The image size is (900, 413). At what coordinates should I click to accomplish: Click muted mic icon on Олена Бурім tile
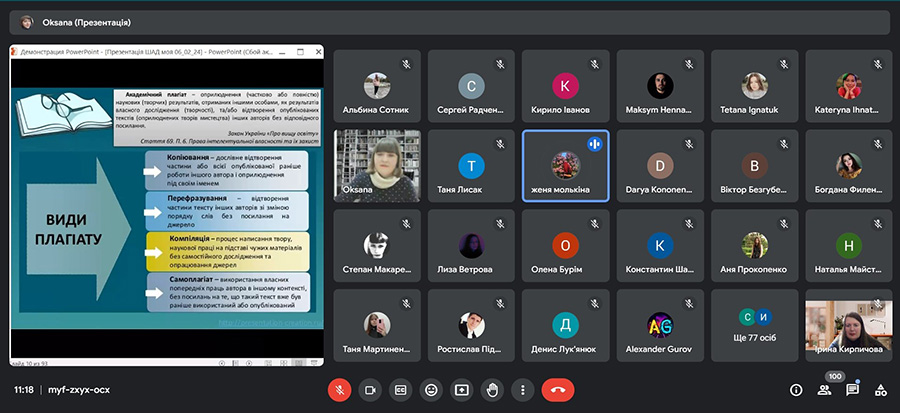click(595, 224)
